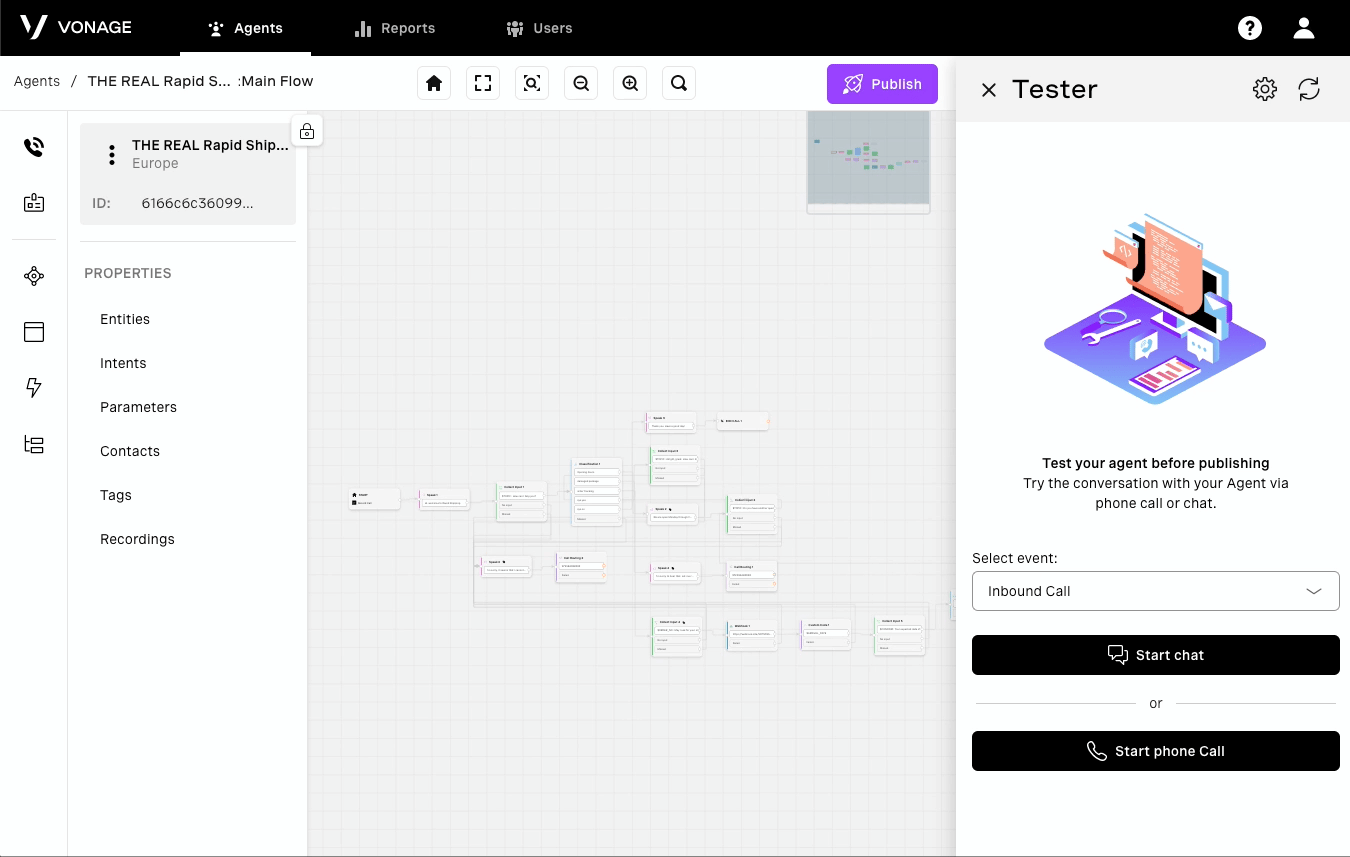The image size is (1350, 857).
Task: Start chat with the agent
Action: tap(1156, 655)
